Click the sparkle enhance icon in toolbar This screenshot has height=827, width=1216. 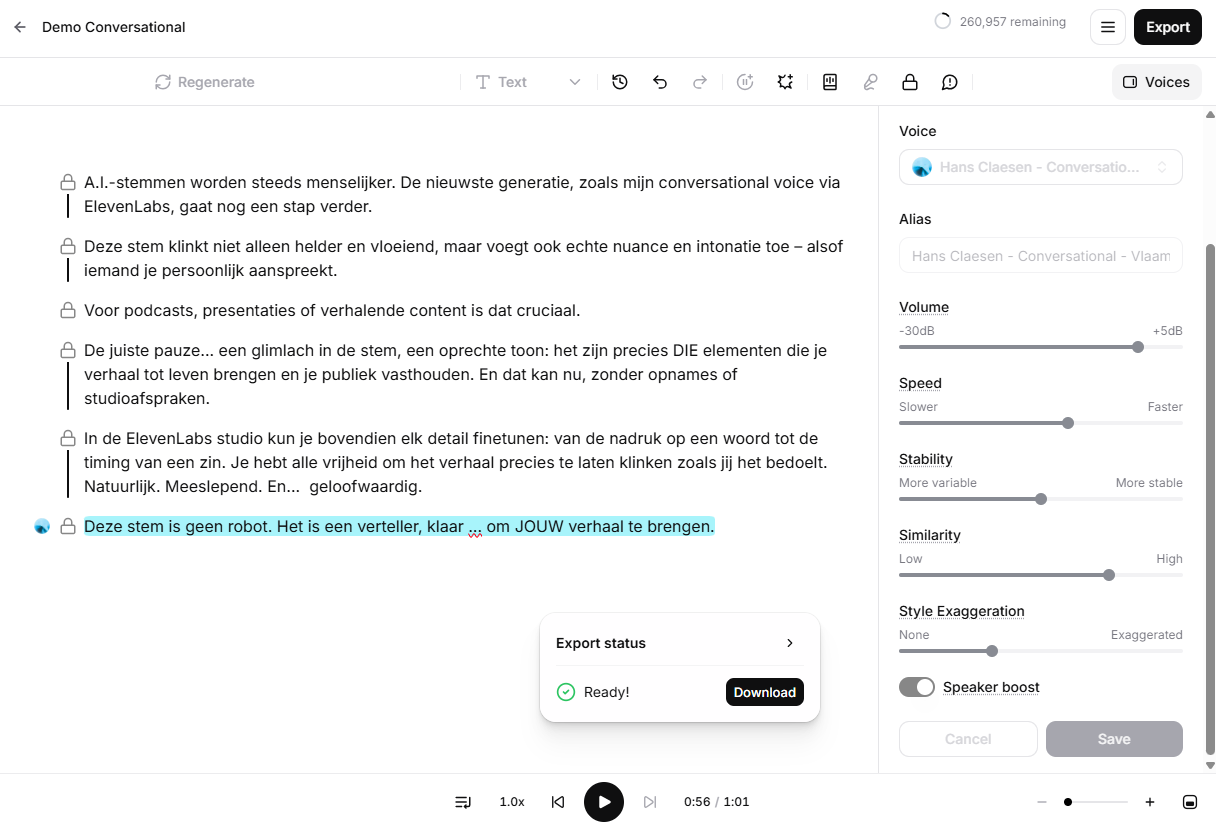tap(785, 82)
